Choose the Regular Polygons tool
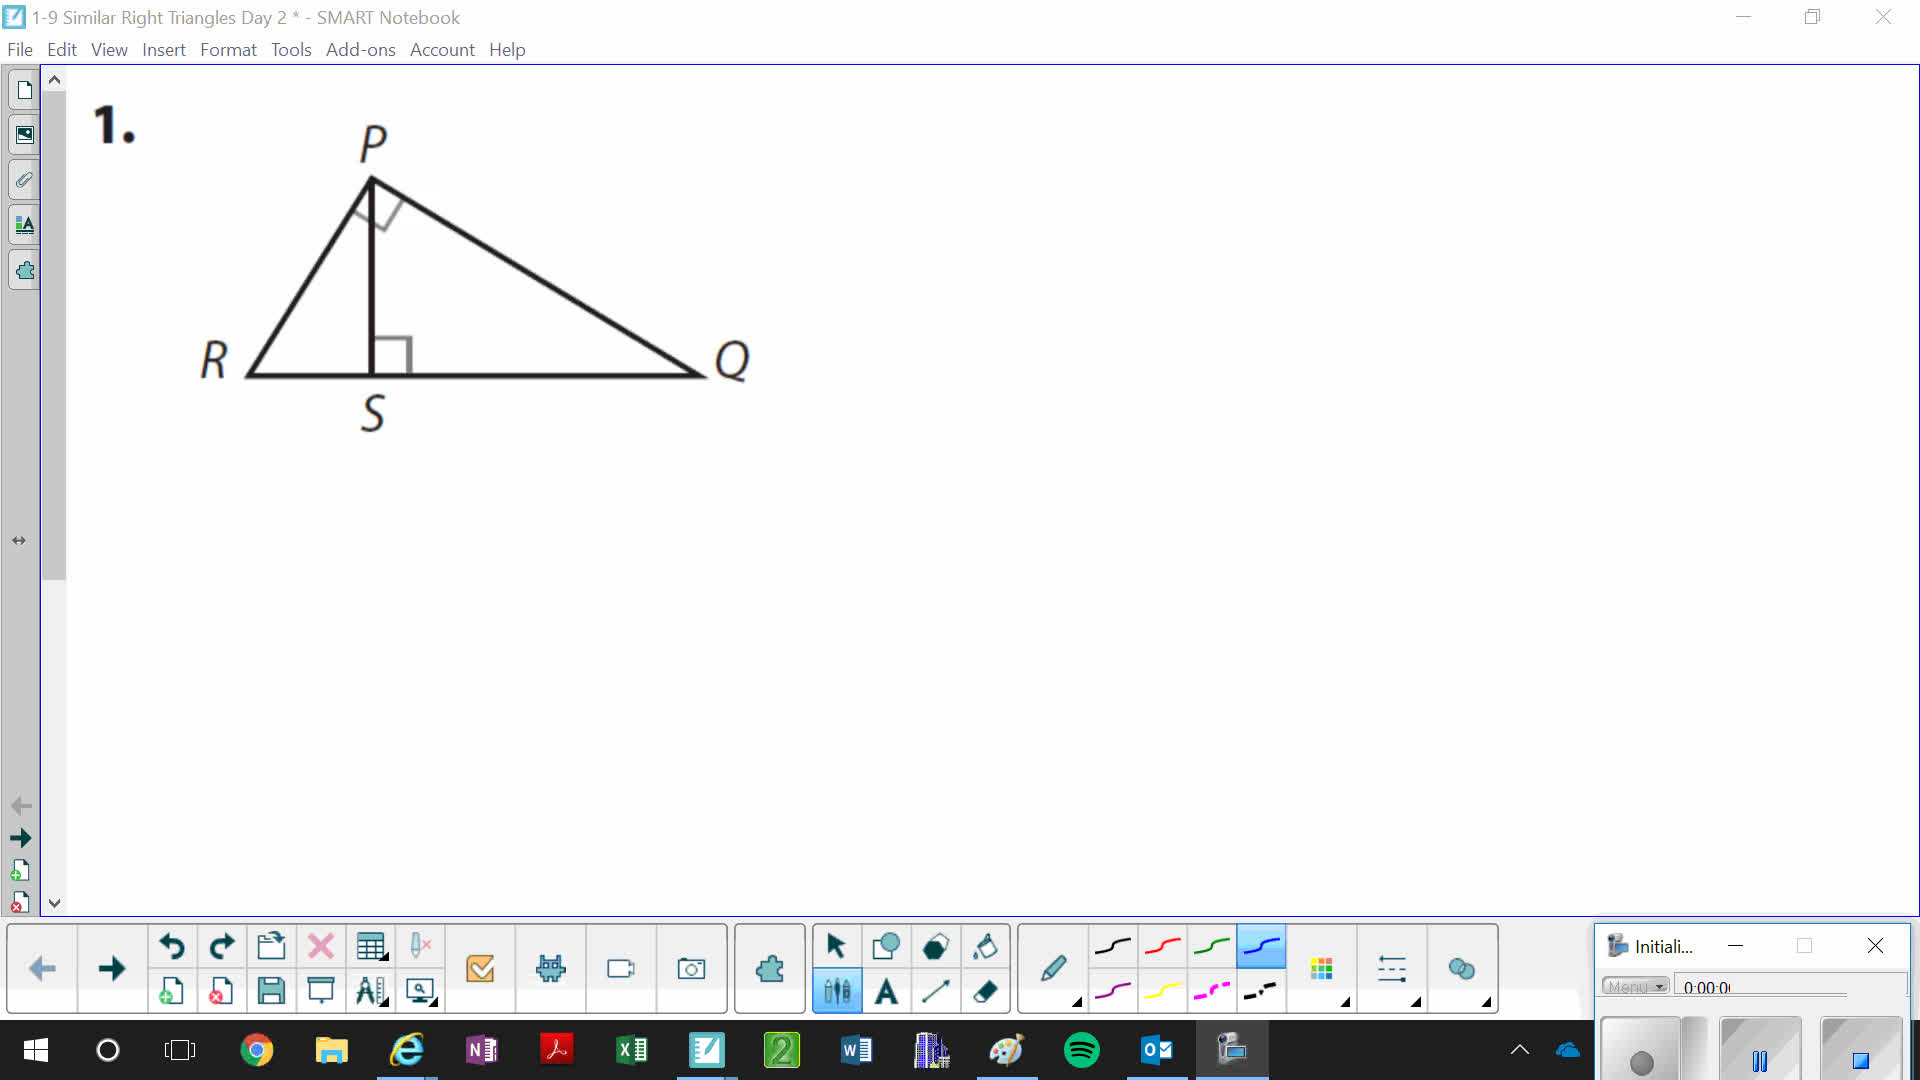This screenshot has height=1080, width=1920. [x=936, y=945]
